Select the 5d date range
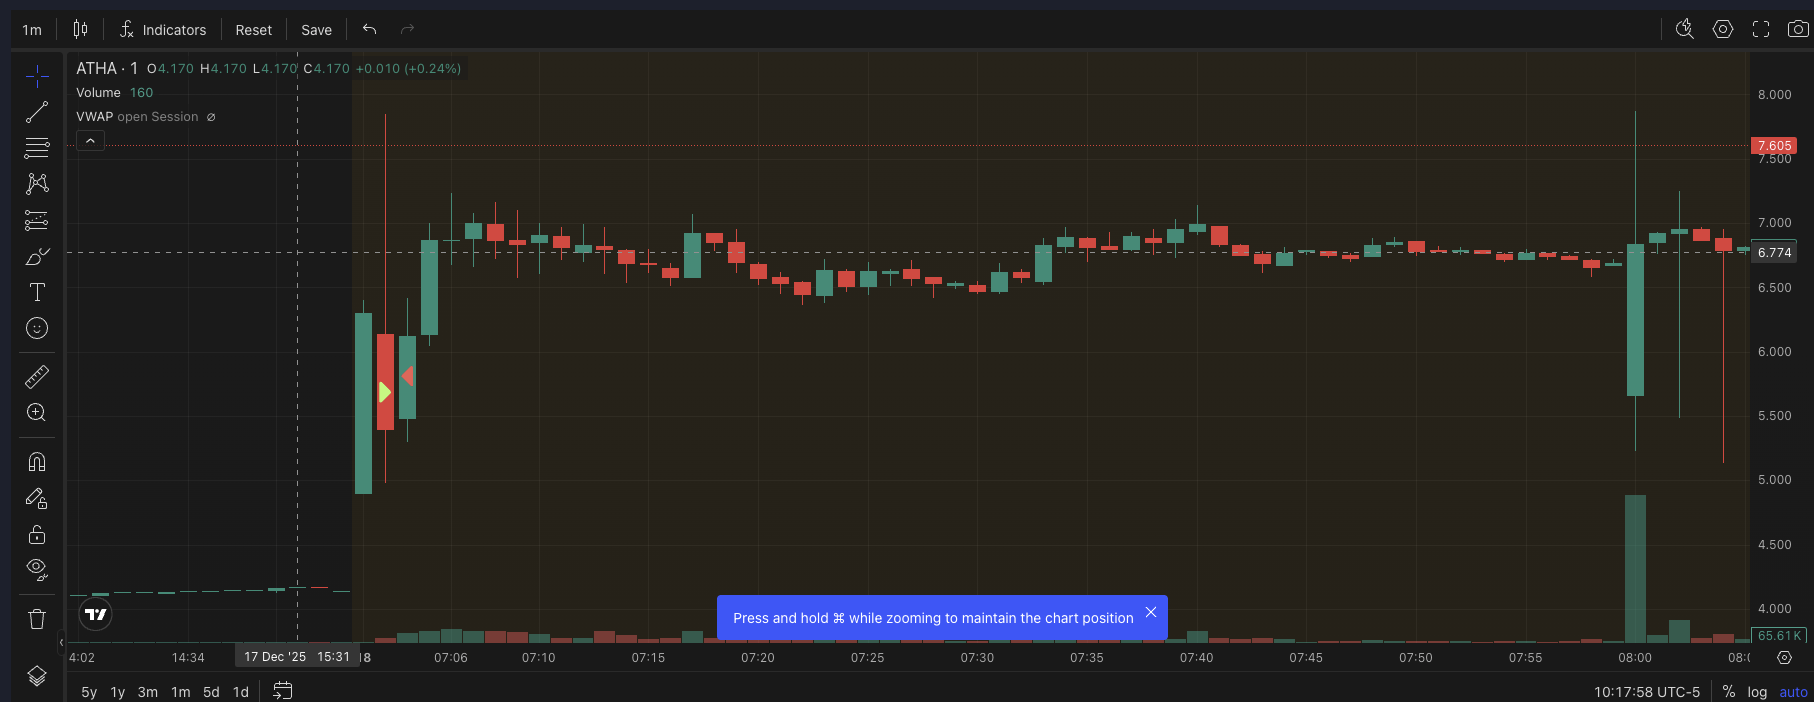 point(211,692)
